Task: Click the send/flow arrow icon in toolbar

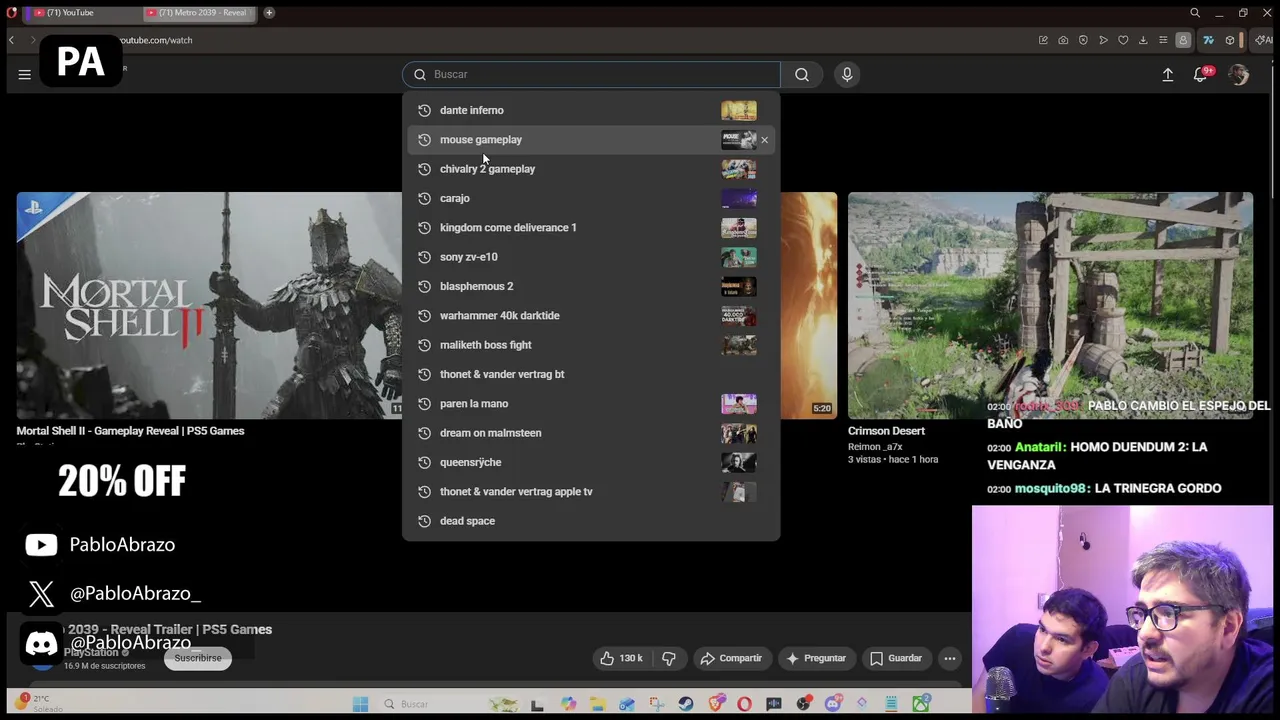Action: point(1104,40)
